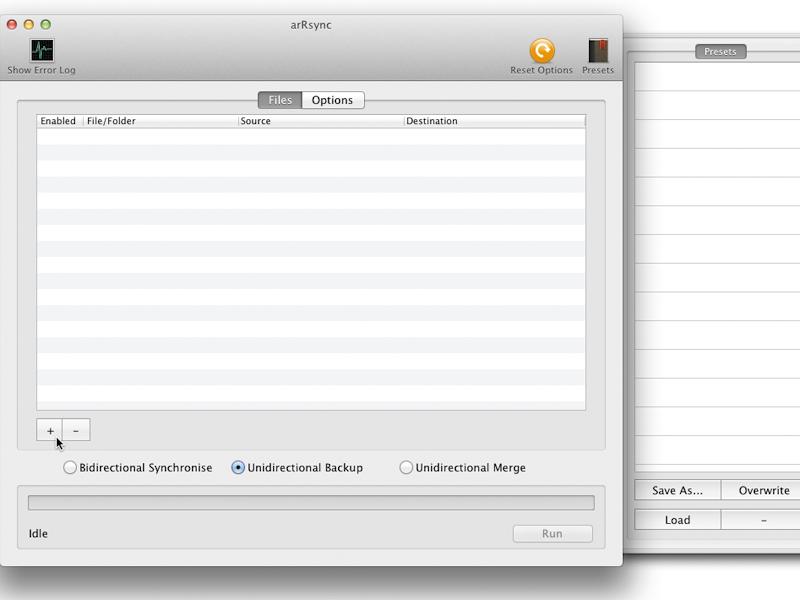Click Save As... in Presets panel

678,490
